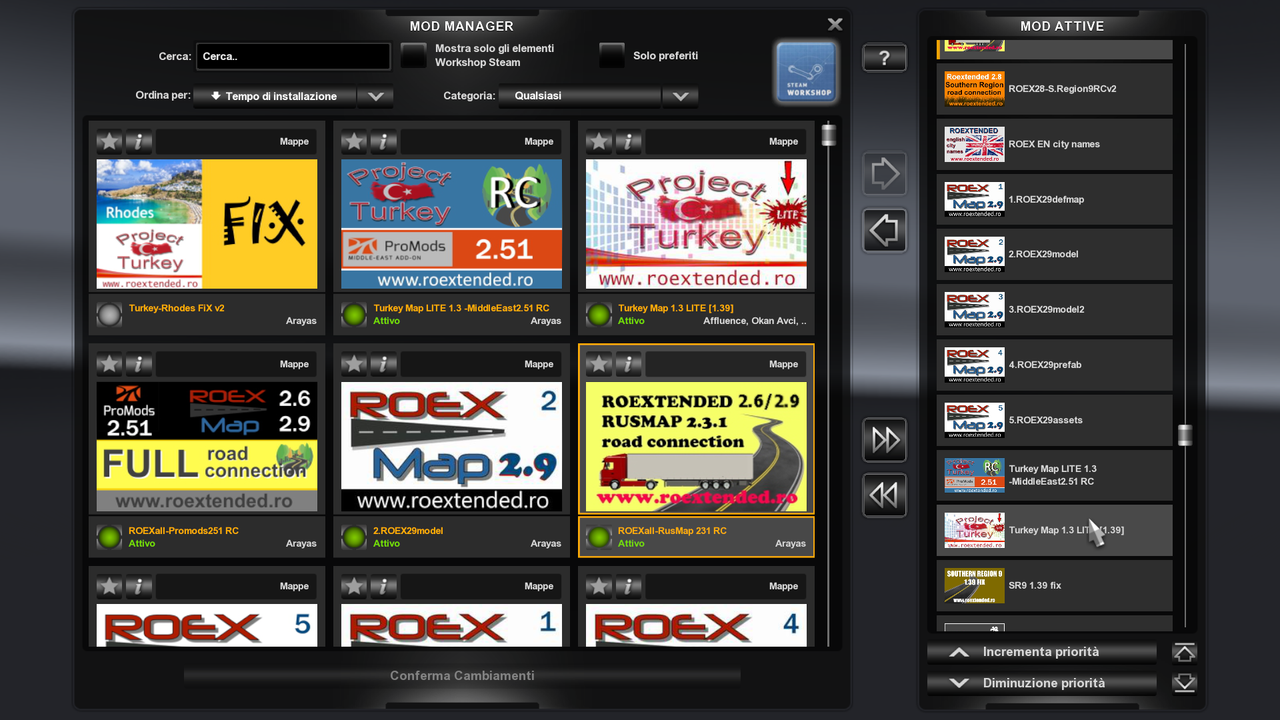
Task: Activate all mods with double right arrow
Action: [885, 440]
